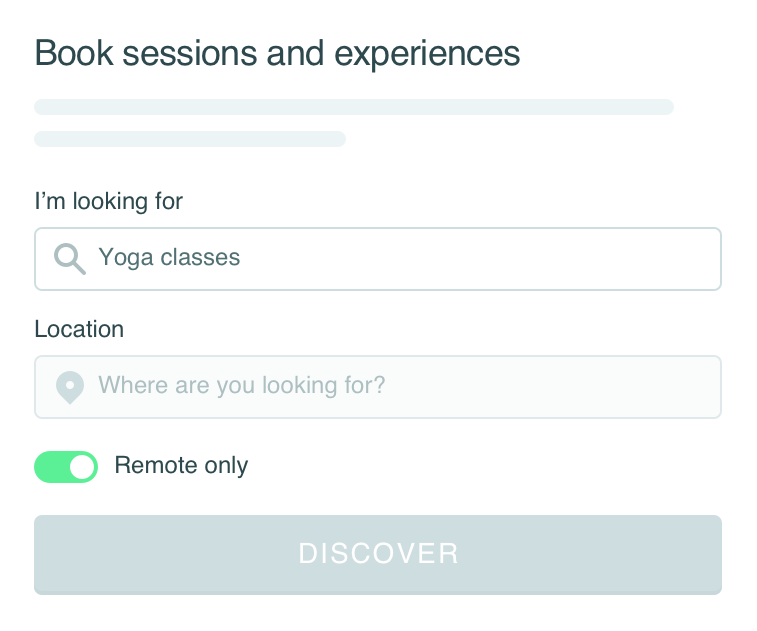
Task: Click the shorter placeholder bar below the heading
Action: tap(190, 139)
